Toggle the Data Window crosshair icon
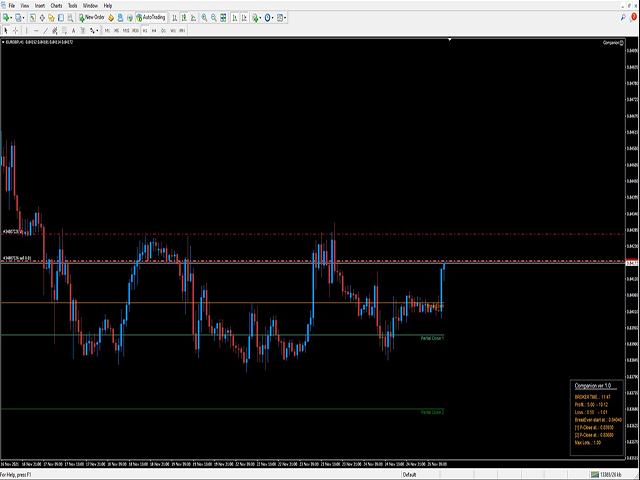Screen dimensions: 640x480 tap(42, 18)
